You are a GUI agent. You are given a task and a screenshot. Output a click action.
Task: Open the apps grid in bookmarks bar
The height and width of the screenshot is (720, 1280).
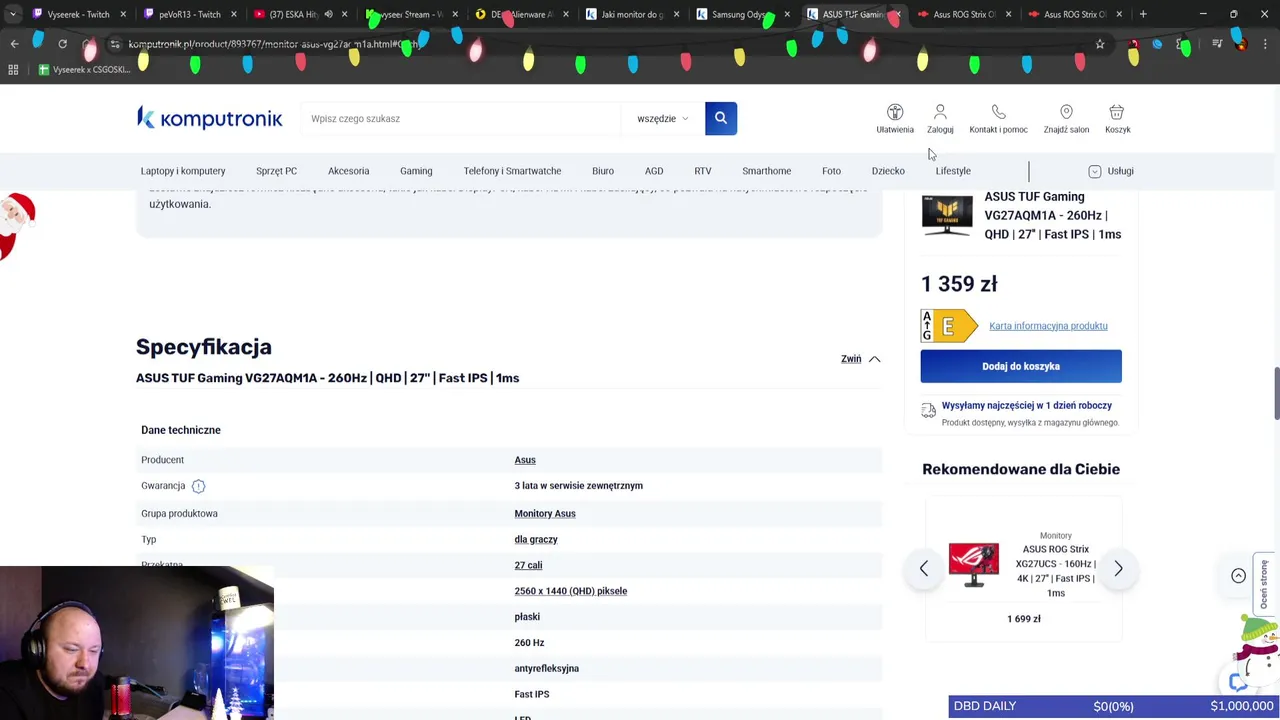pyautogui.click(x=13, y=70)
